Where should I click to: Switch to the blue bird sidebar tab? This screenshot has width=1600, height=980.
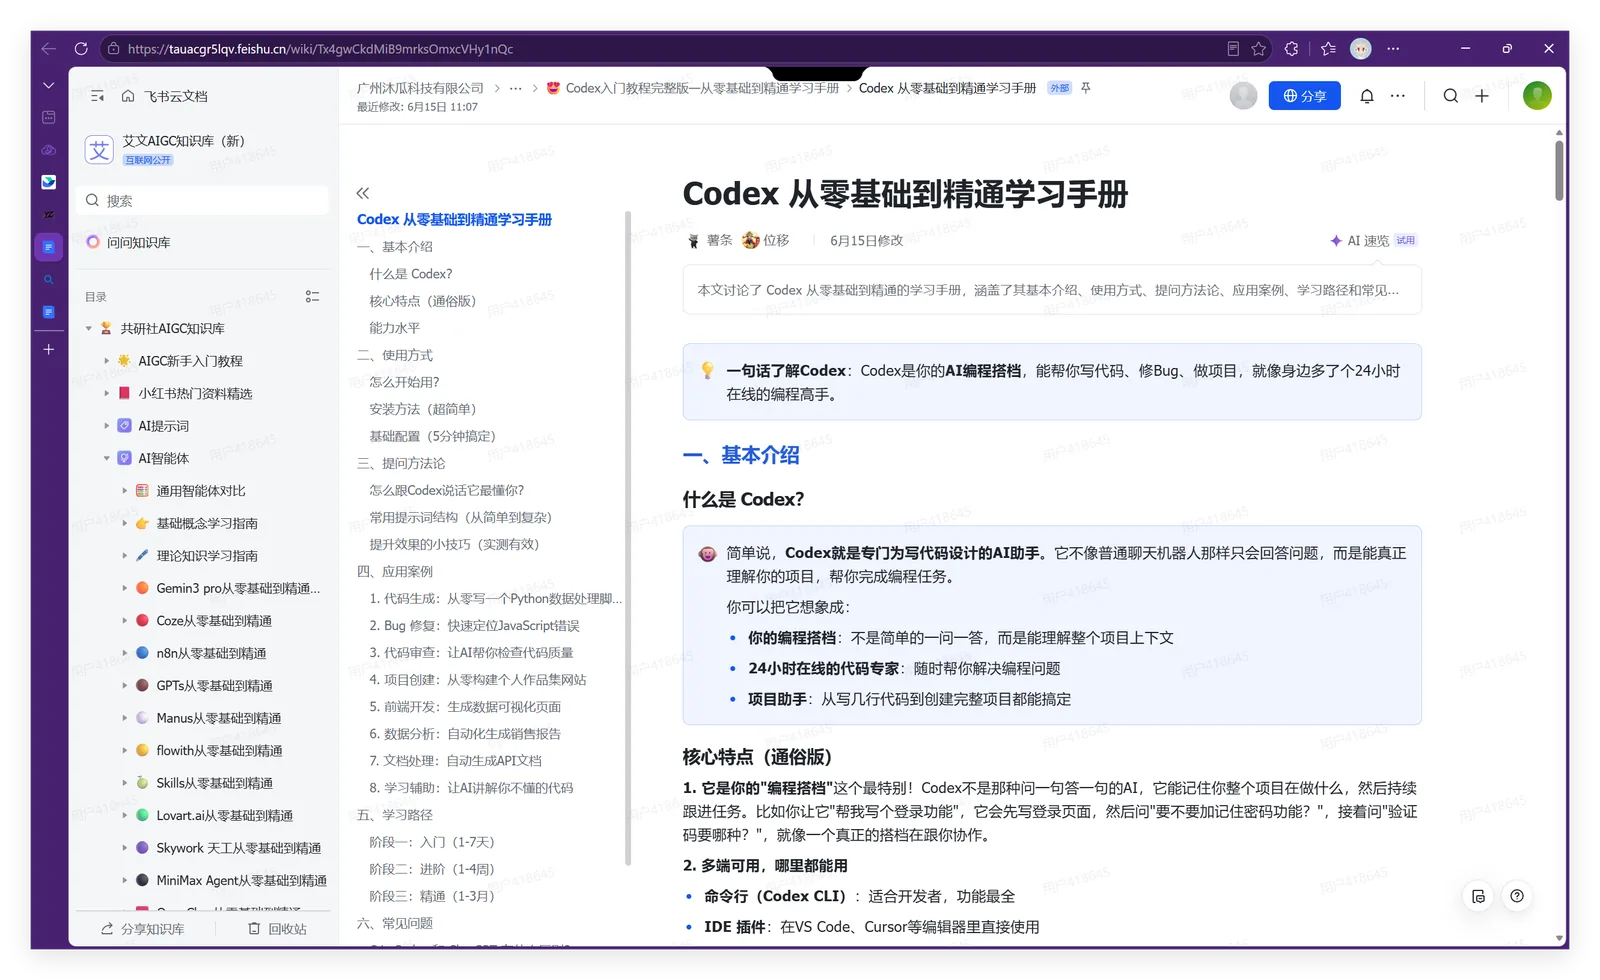48,182
